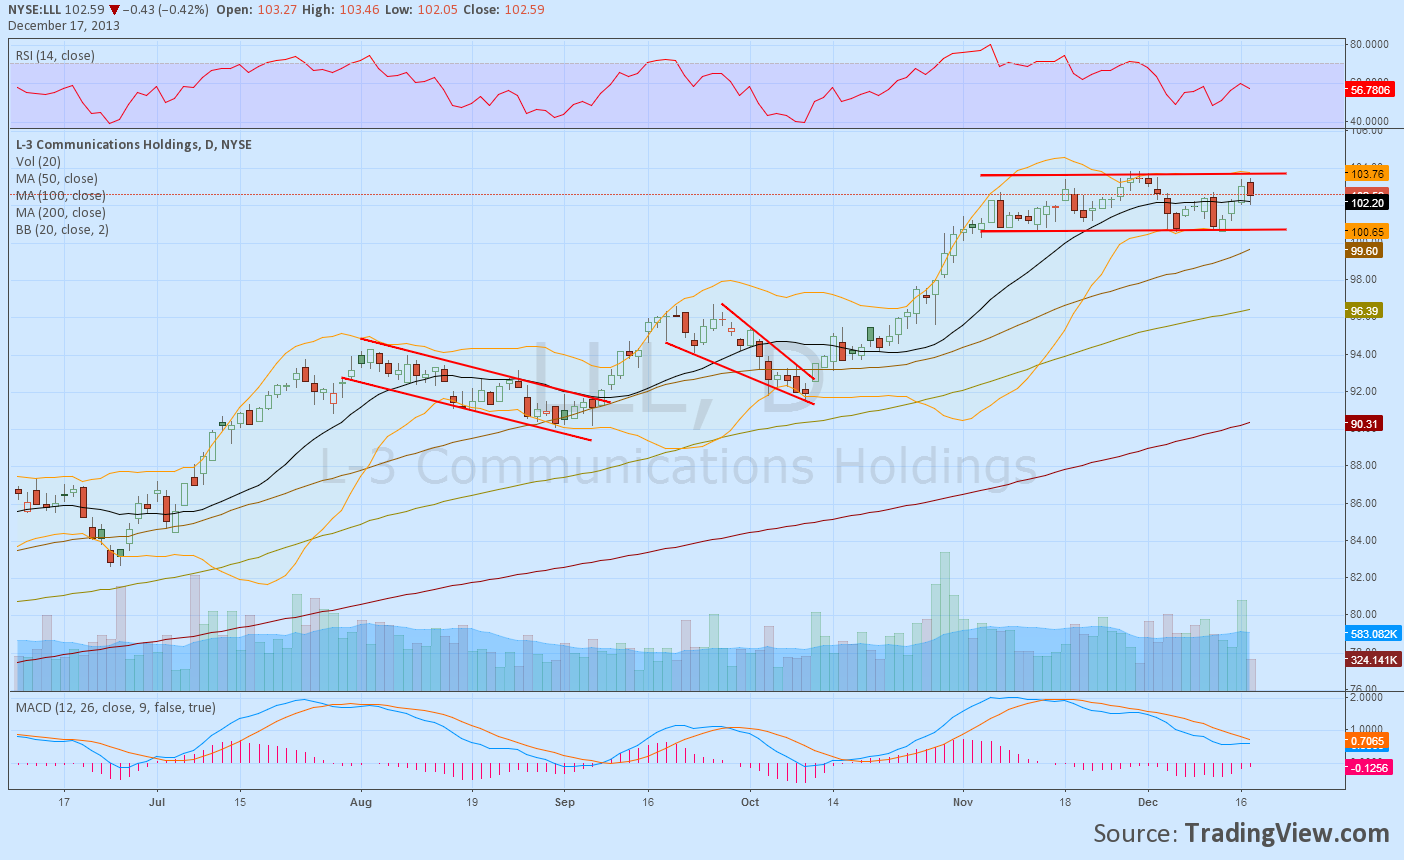Image resolution: width=1404 pixels, height=860 pixels.
Task: Click the 200 MA price tag 90.31
Action: (1364, 424)
